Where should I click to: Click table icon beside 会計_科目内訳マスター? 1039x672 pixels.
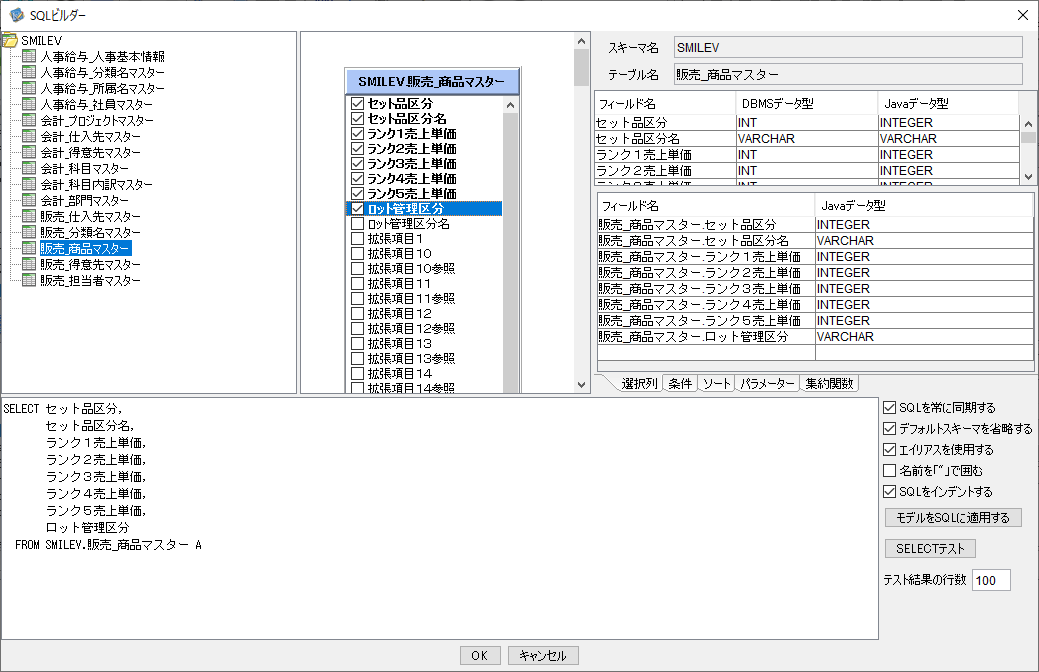pyautogui.click(x=29, y=184)
